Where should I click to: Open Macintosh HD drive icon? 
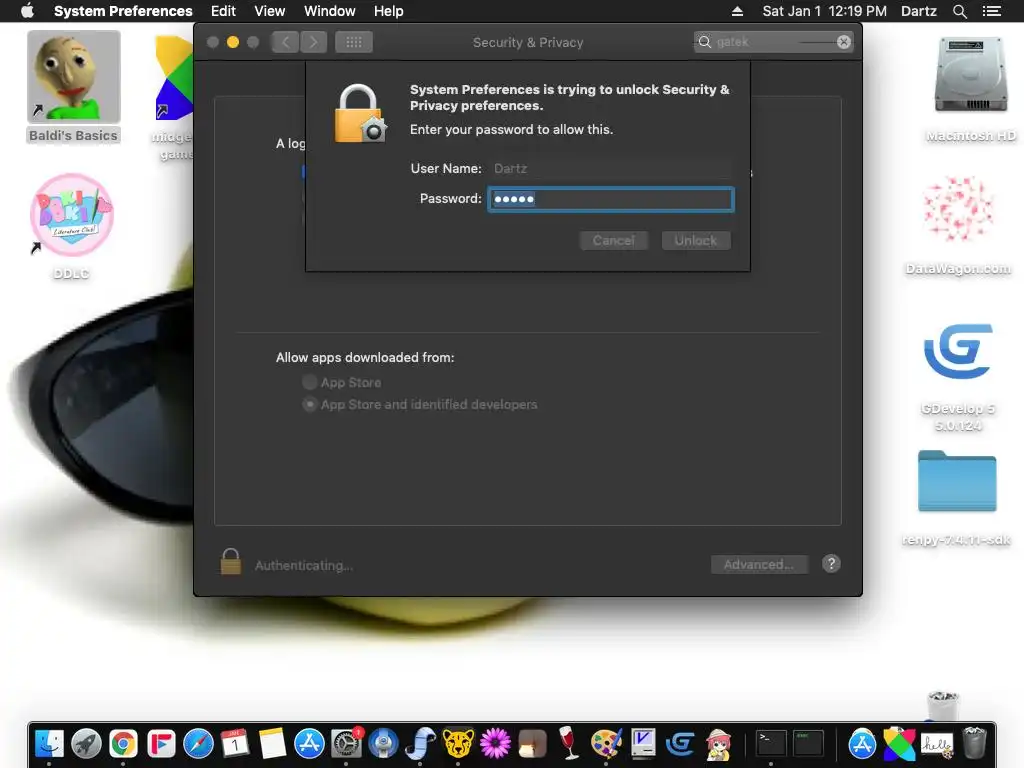pyautogui.click(x=970, y=88)
